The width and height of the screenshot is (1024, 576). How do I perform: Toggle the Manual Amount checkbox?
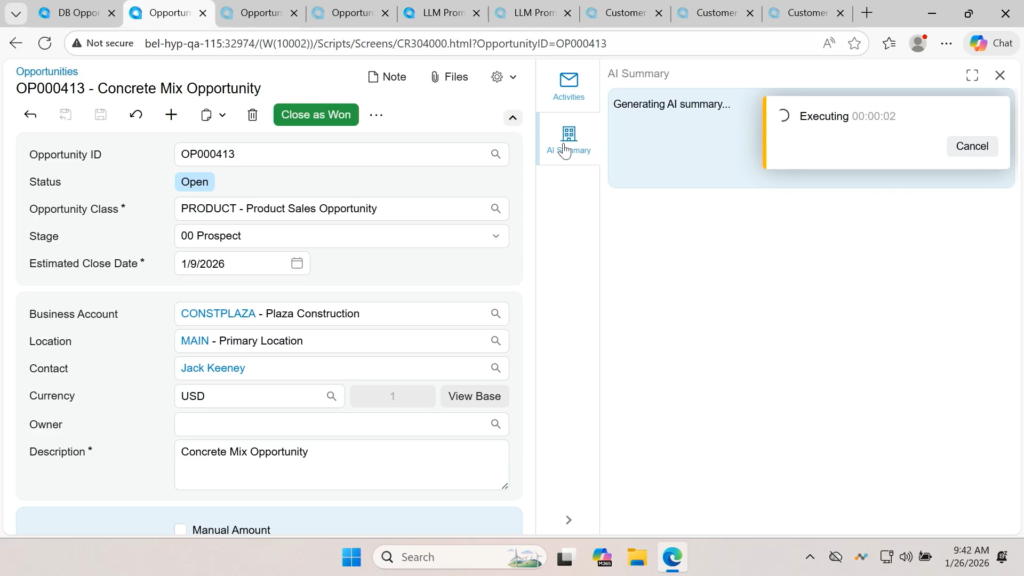tap(181, 530)
